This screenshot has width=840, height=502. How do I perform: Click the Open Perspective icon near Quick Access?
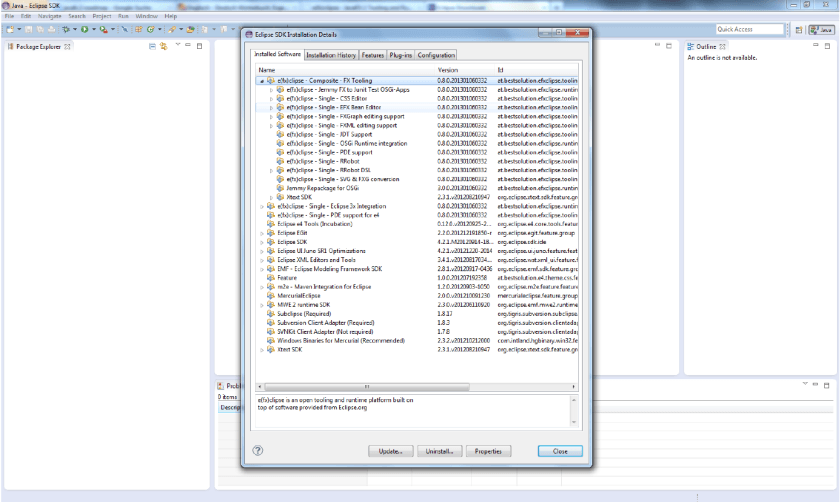798,30
